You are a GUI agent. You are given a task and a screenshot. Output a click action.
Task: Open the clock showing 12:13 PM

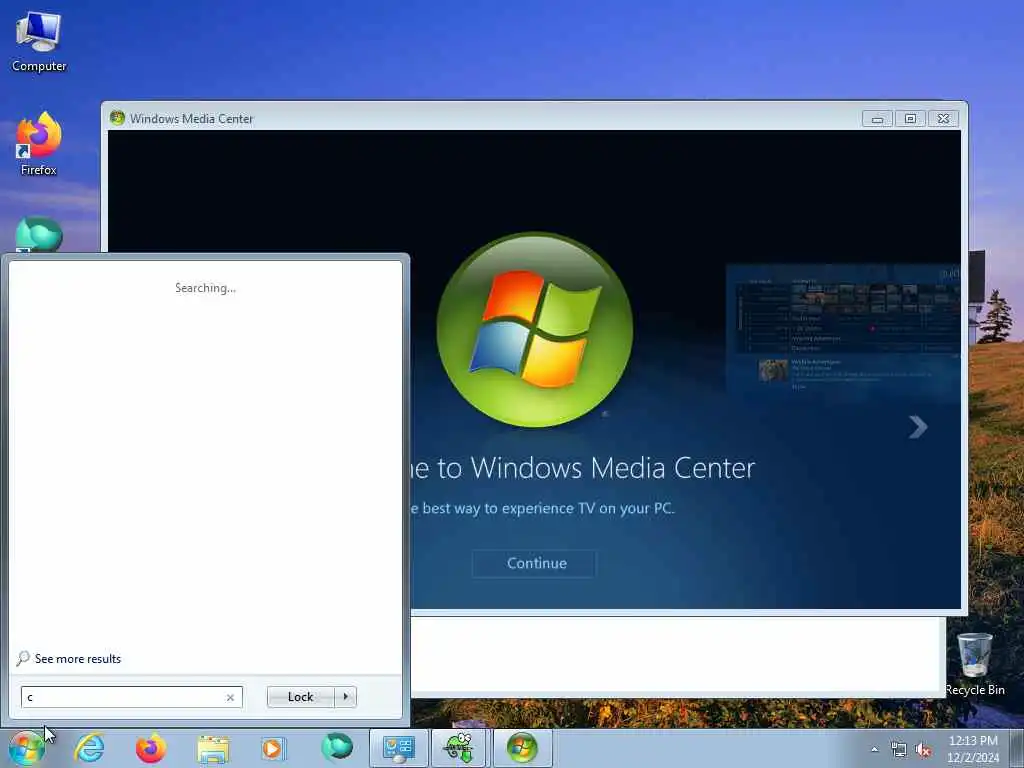point(973,749)
